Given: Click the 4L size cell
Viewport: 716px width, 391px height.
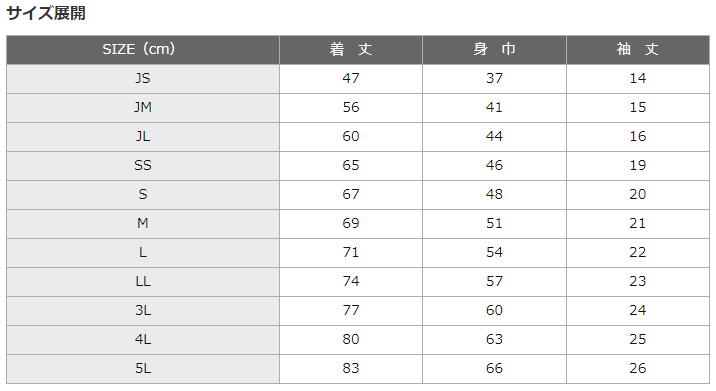Looking at the screenshot, I should (x=143, y=340).
